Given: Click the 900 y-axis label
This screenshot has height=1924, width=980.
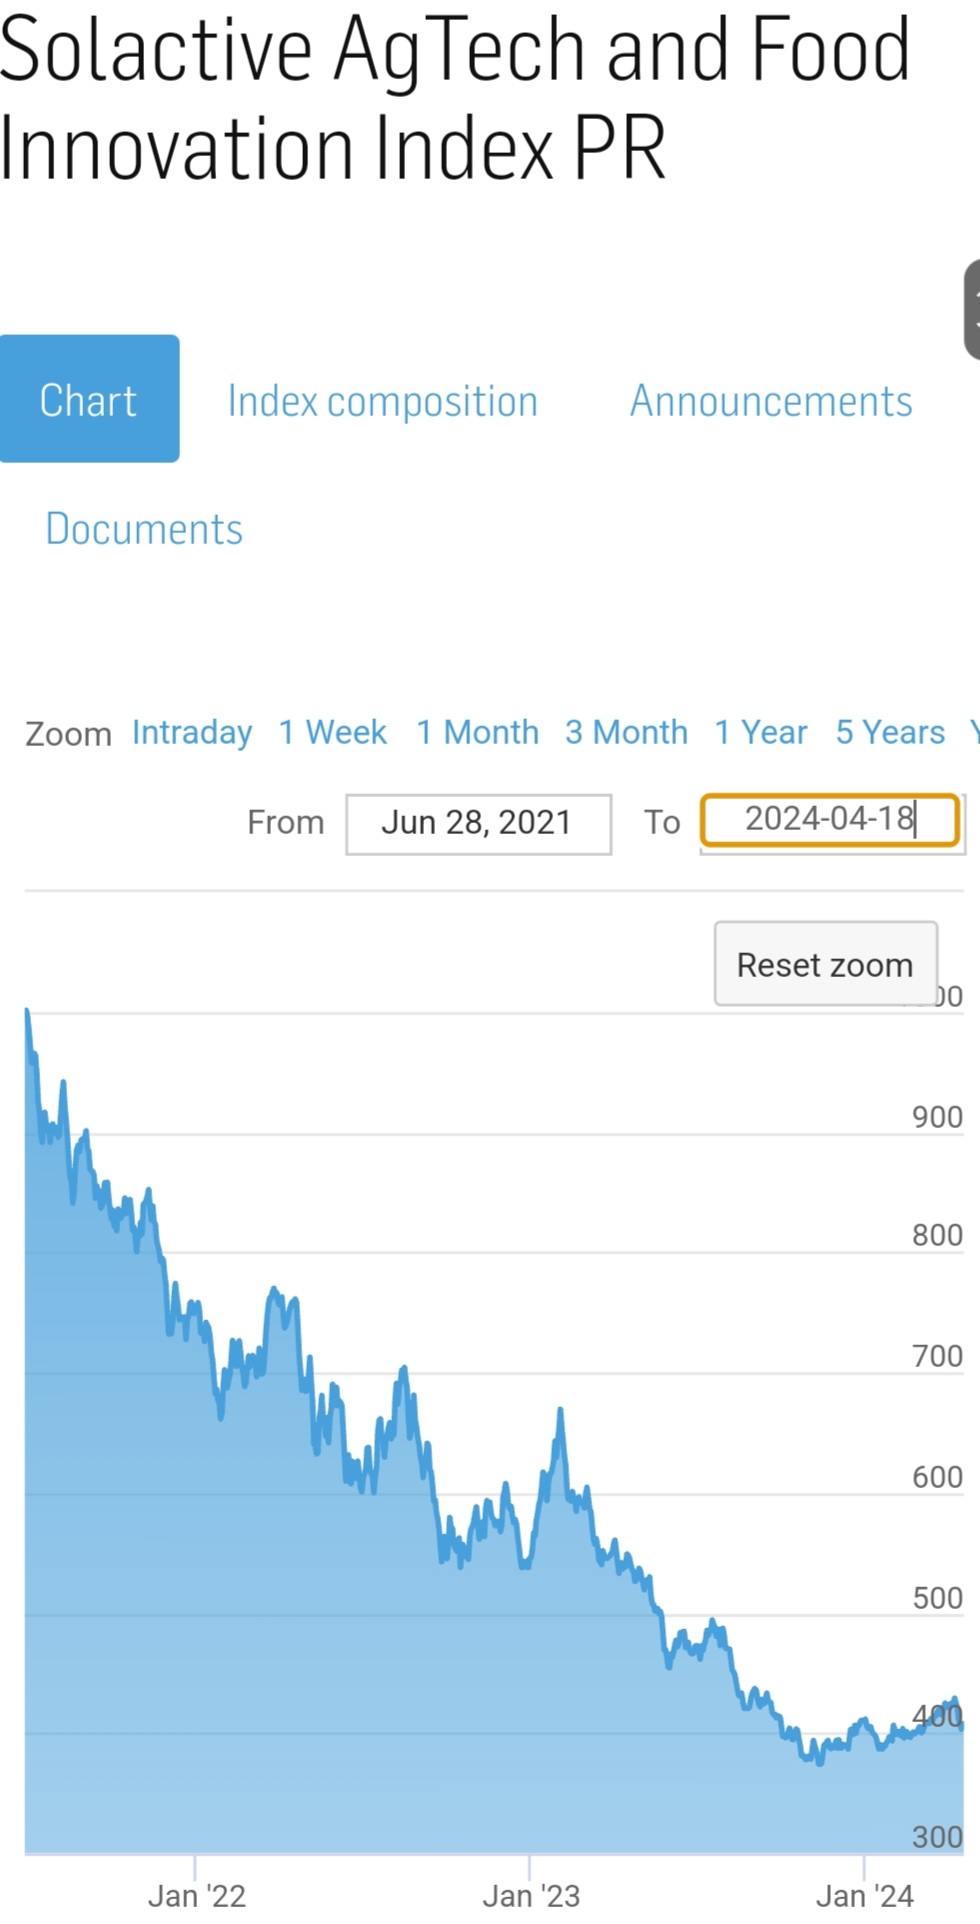Looking at the screenshot, I should click(x=937, y=1117).
